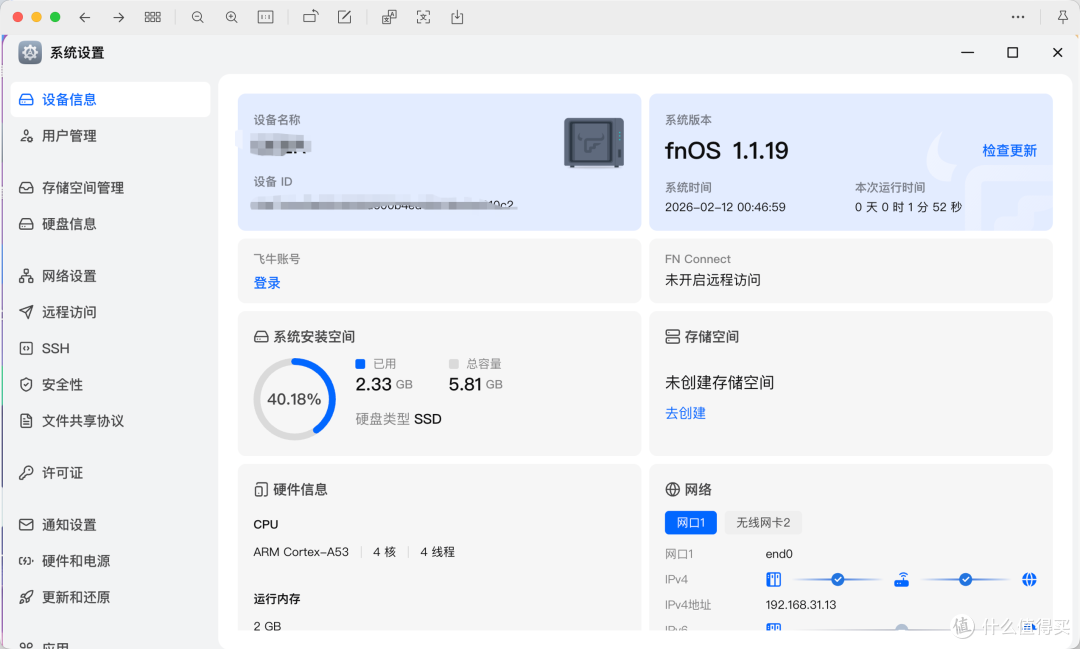Click the 登录 link under 飞牛账号
1080x649 pixels.
point(267,283)
